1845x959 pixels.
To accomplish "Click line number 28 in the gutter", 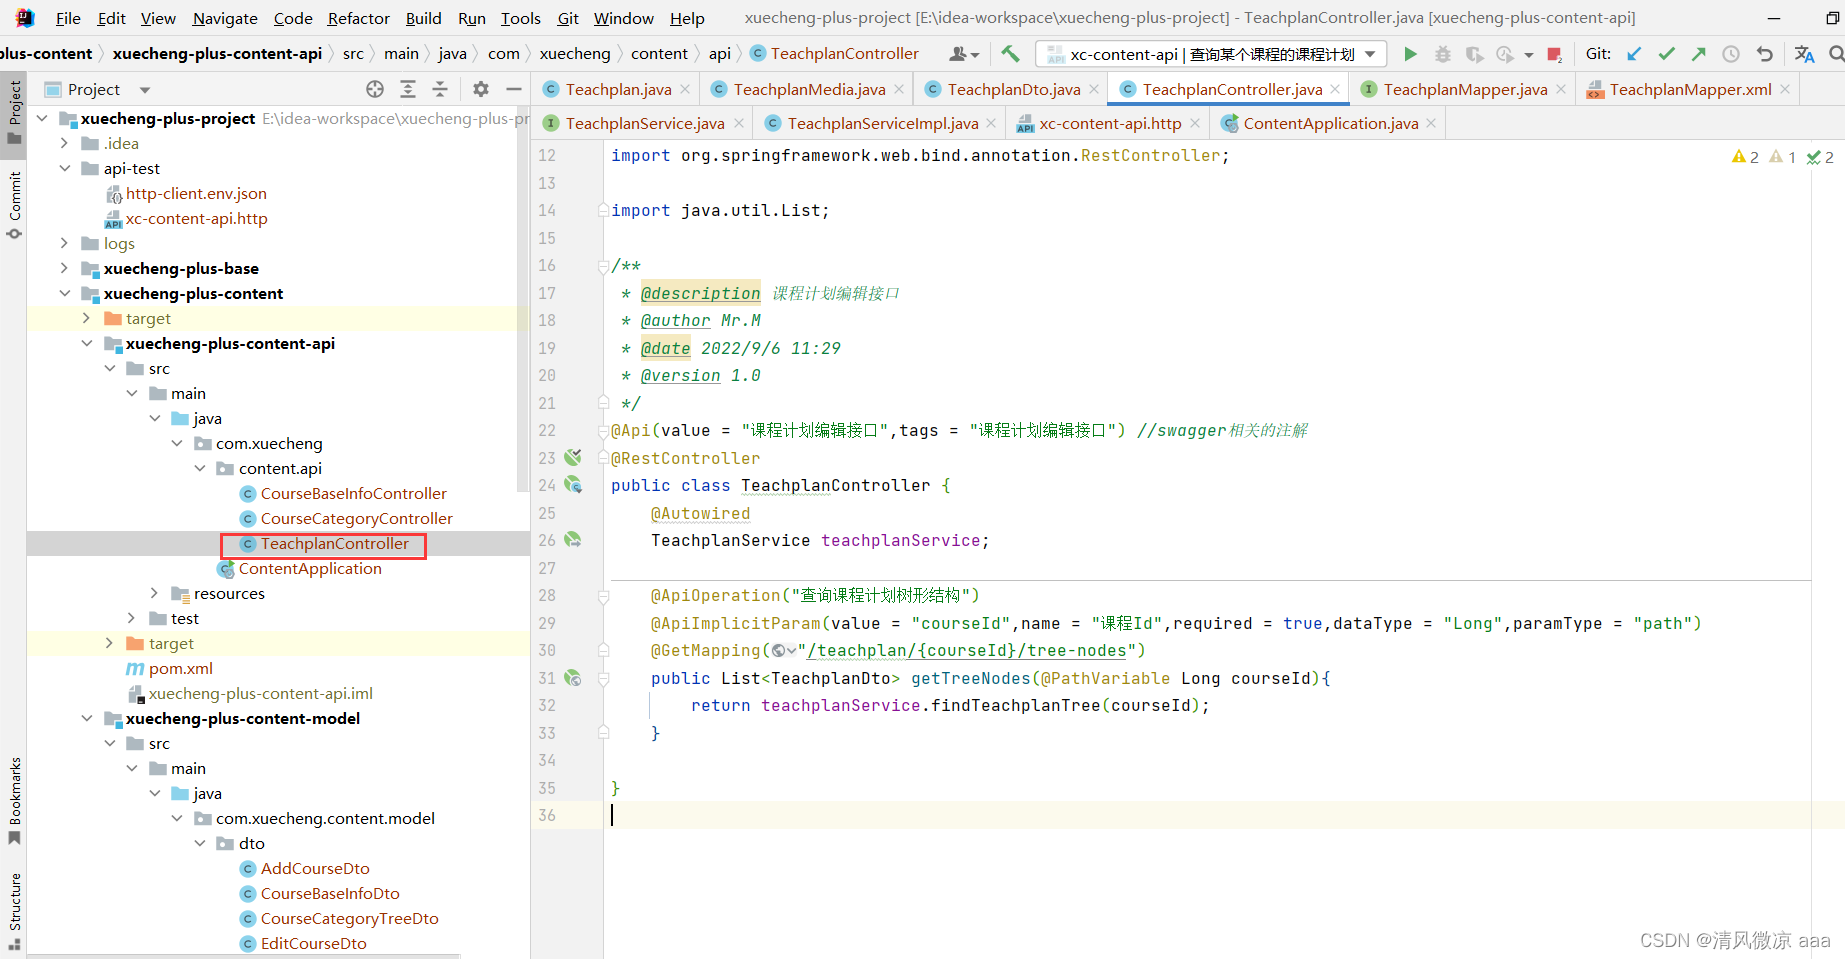I will (547, 595).
